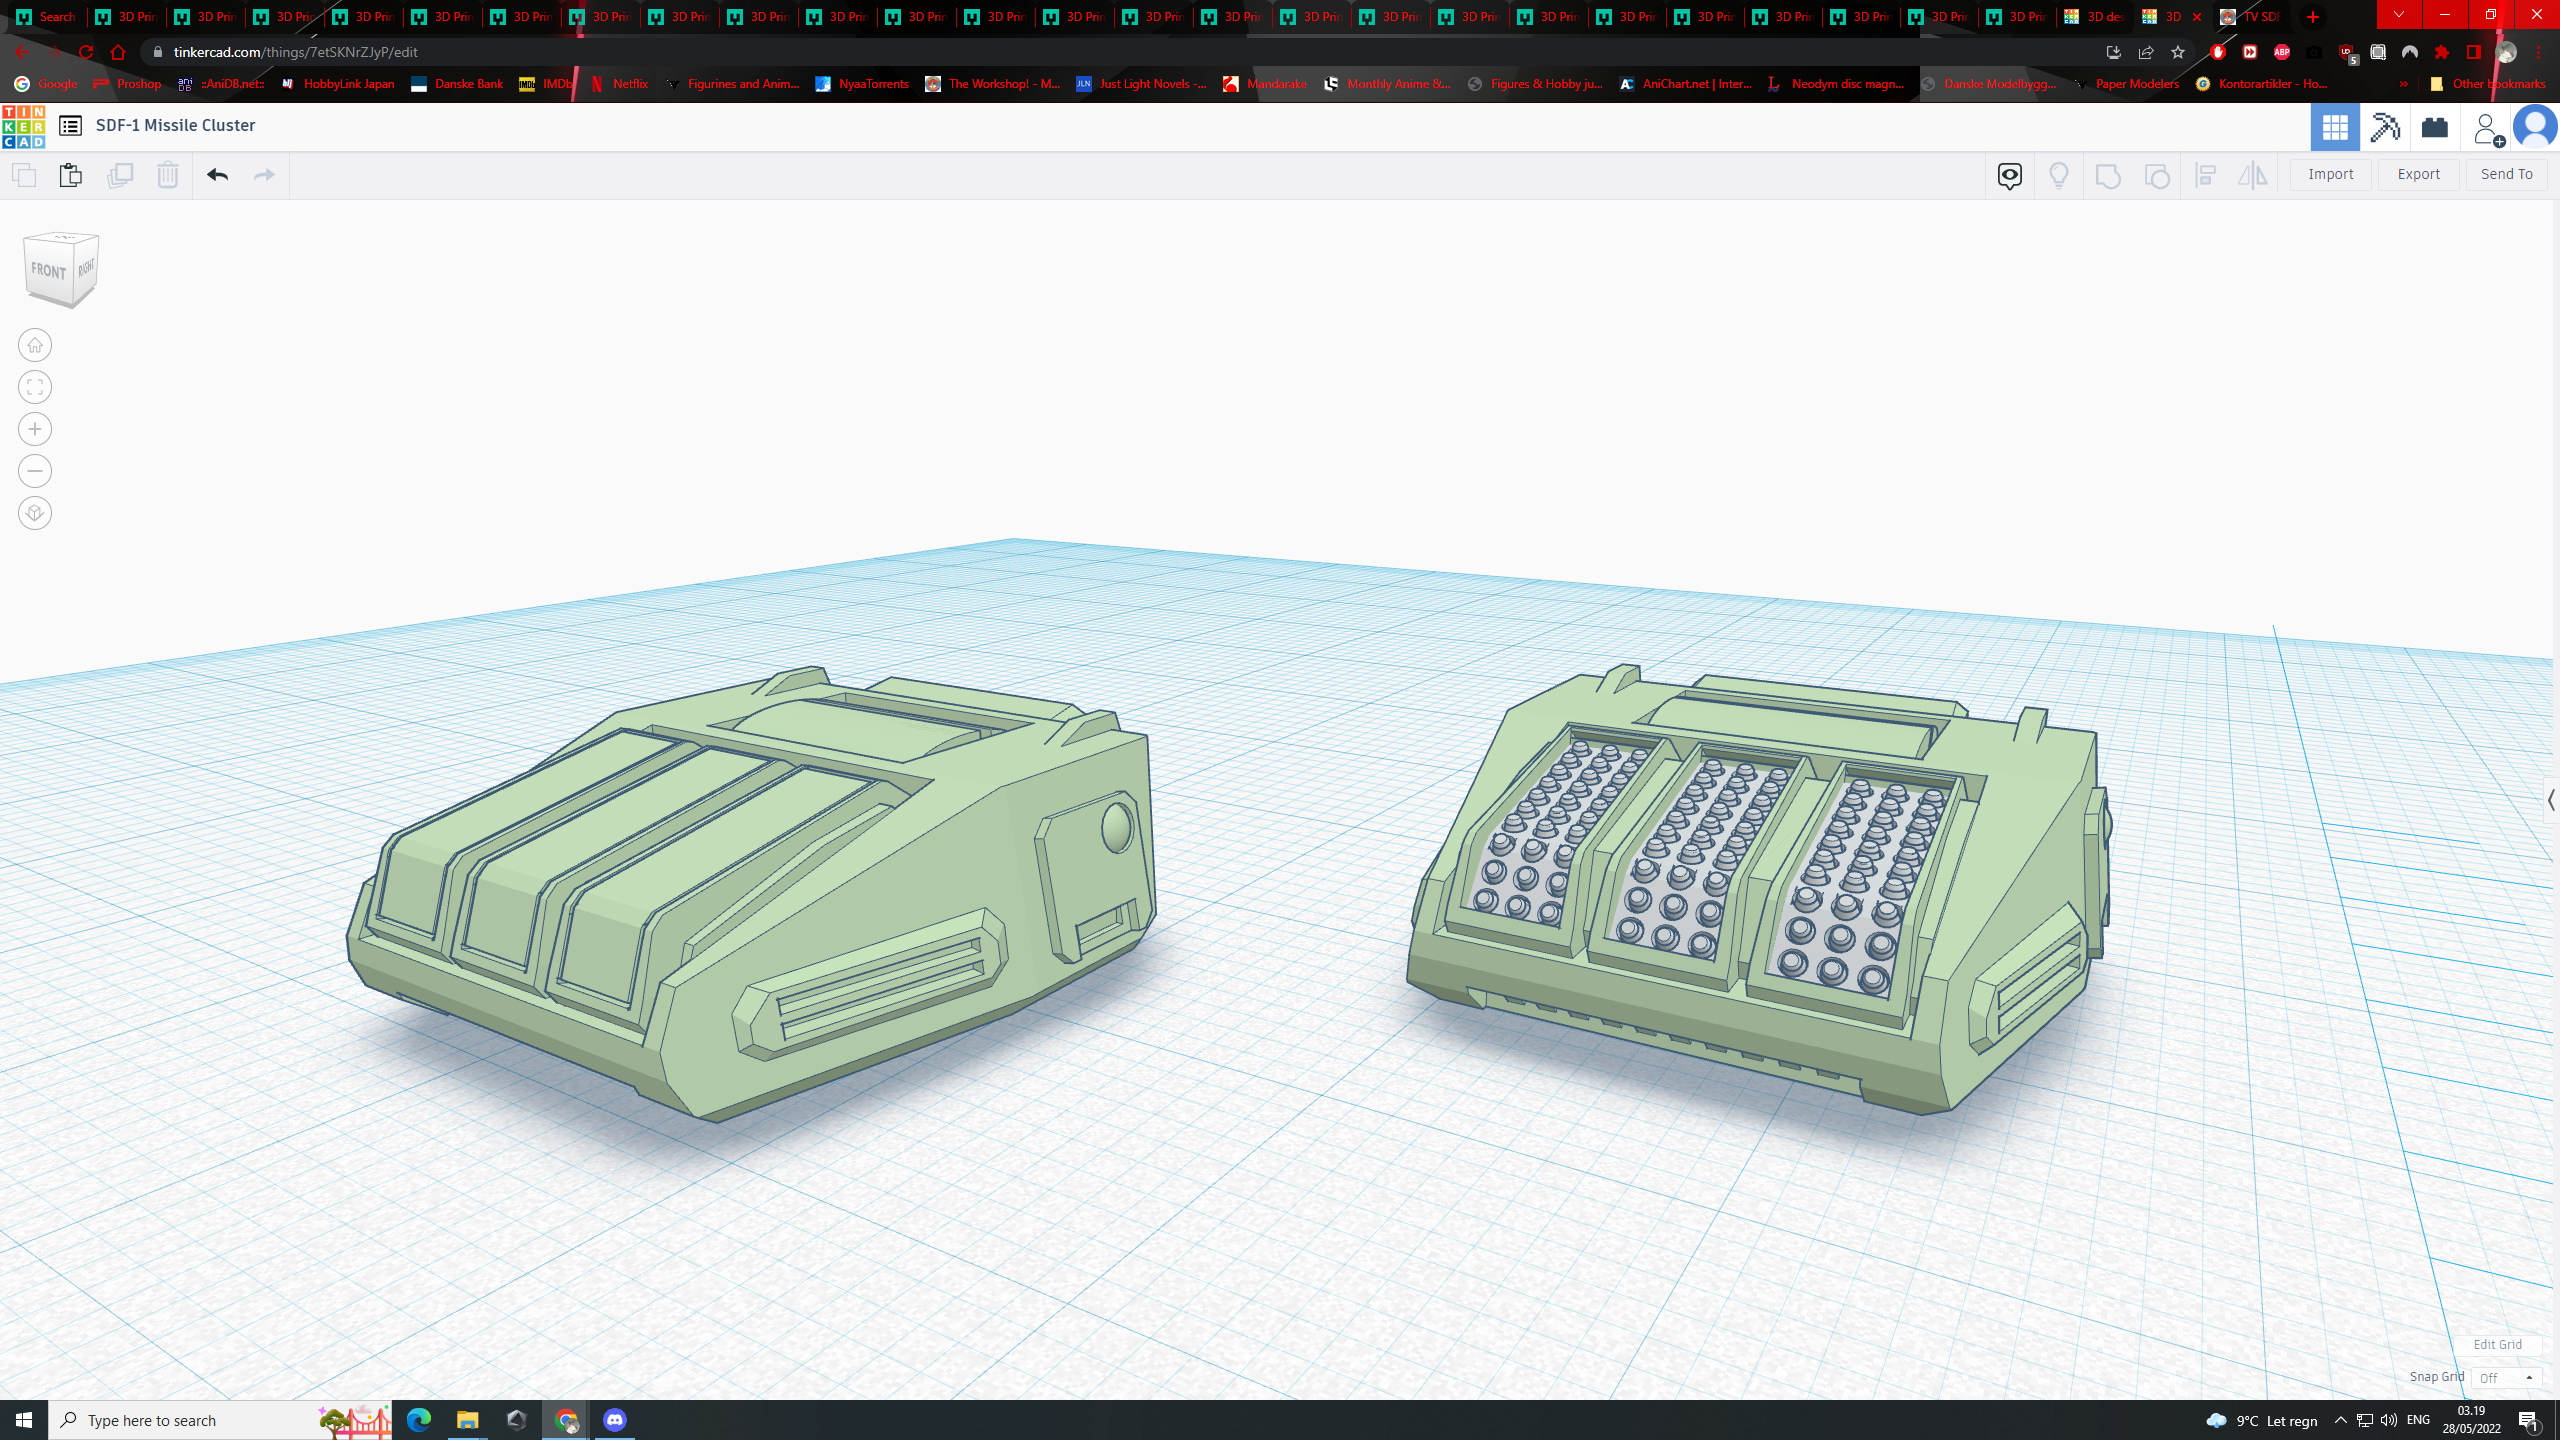Click the share page icon
Screen dimensions: 2560x1440
(x=2146, y=52)
